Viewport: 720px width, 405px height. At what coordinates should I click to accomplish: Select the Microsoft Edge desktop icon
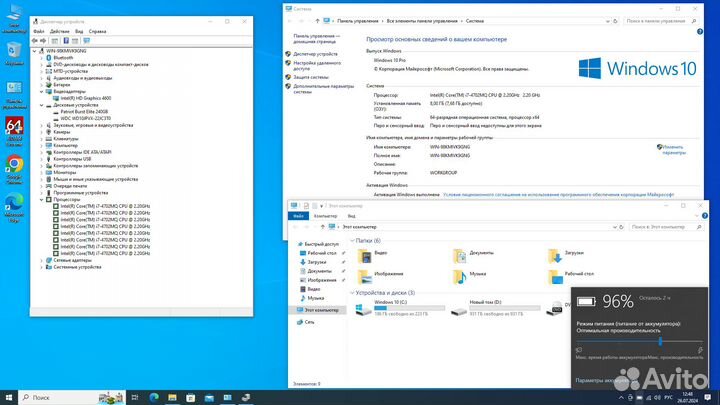[x=14, y=208]
